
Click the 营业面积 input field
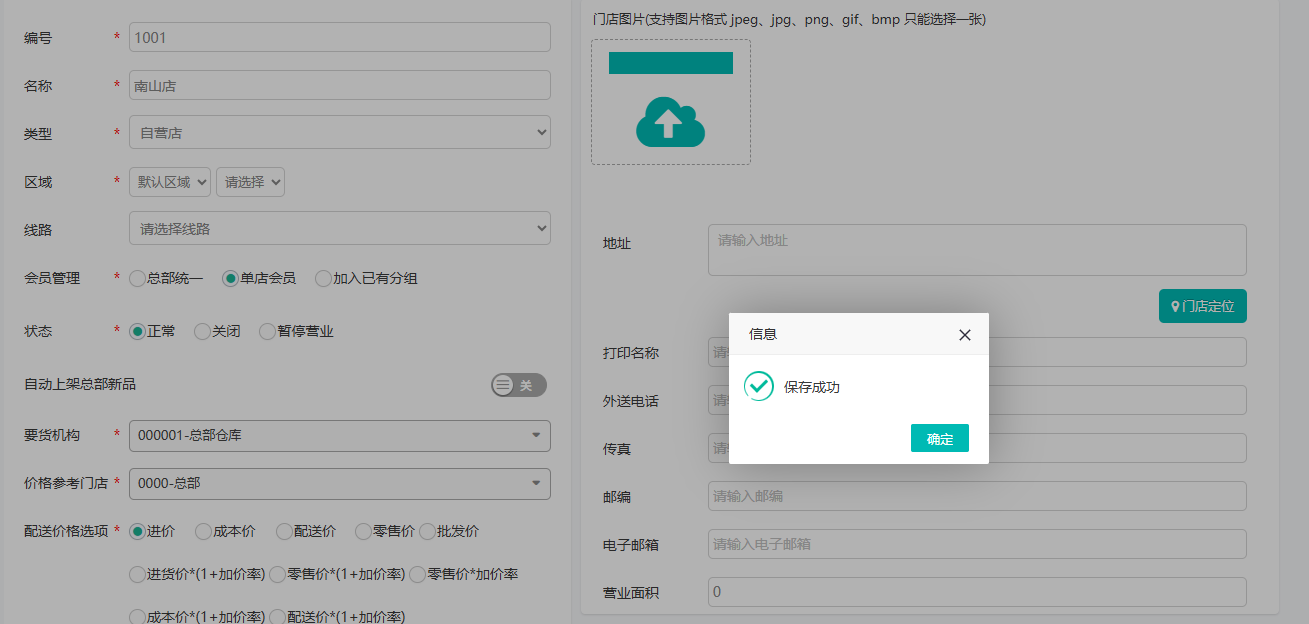pyautogui.click(x=977, y=592)
